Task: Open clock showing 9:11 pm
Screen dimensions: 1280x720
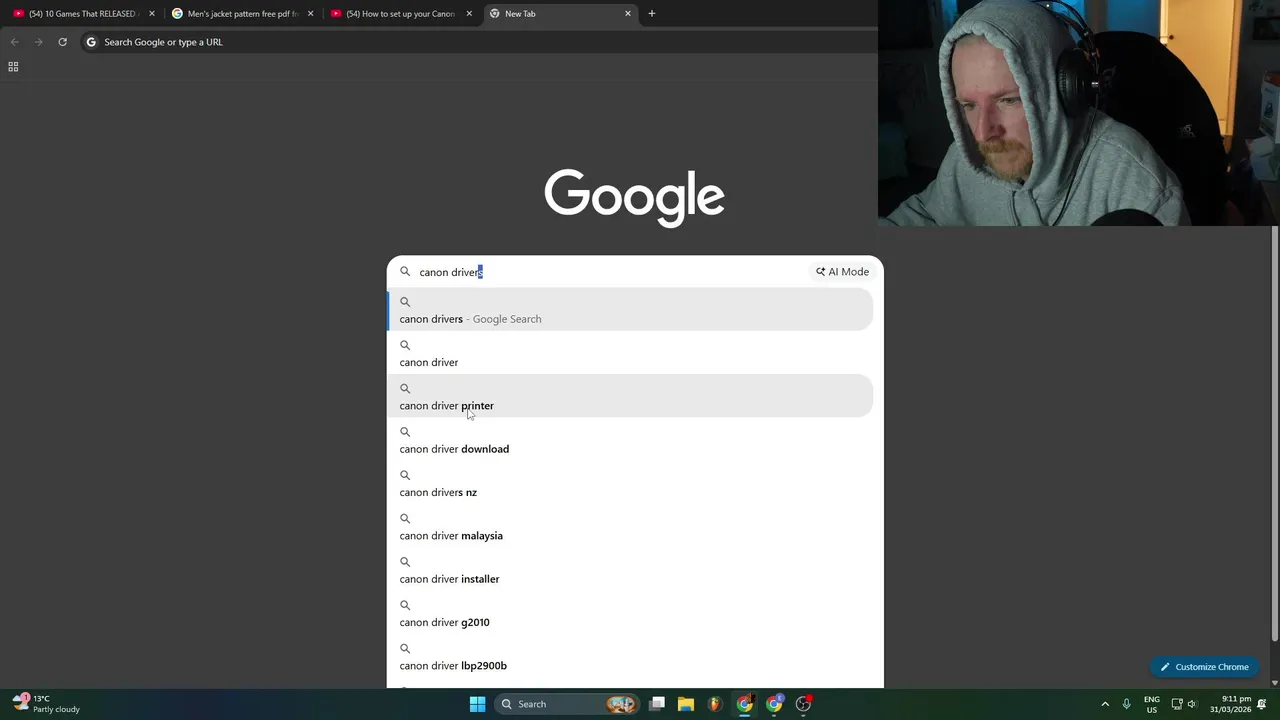Action: coord(1230,704)
